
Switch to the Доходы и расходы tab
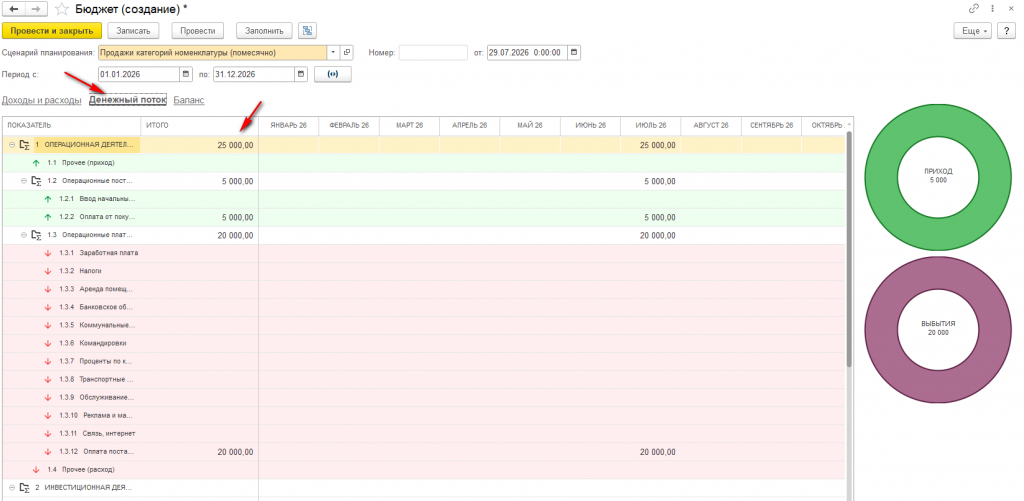tap(42, 100)
